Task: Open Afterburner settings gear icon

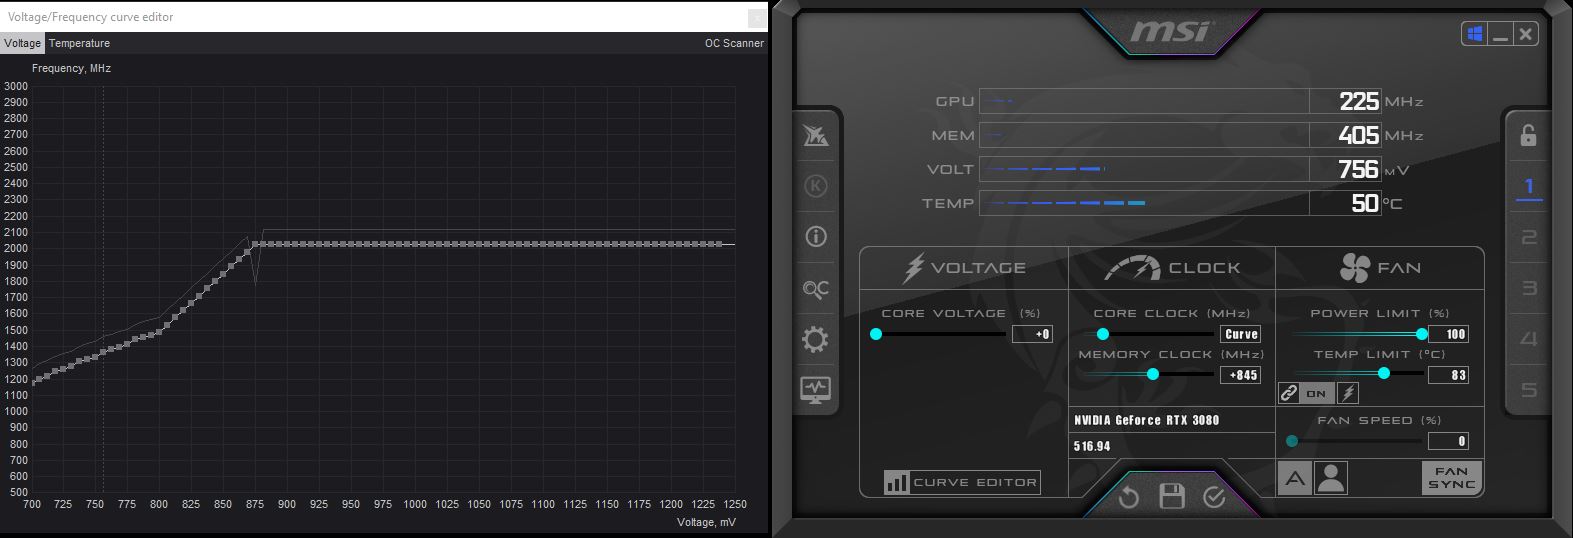Action: tap(816, 340)
